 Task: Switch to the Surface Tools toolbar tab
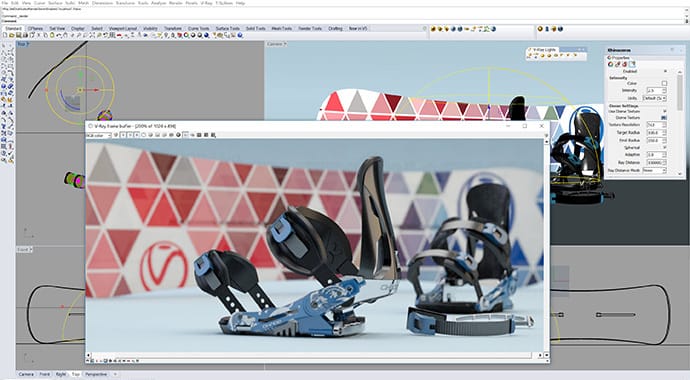click(x=228, y=28)
